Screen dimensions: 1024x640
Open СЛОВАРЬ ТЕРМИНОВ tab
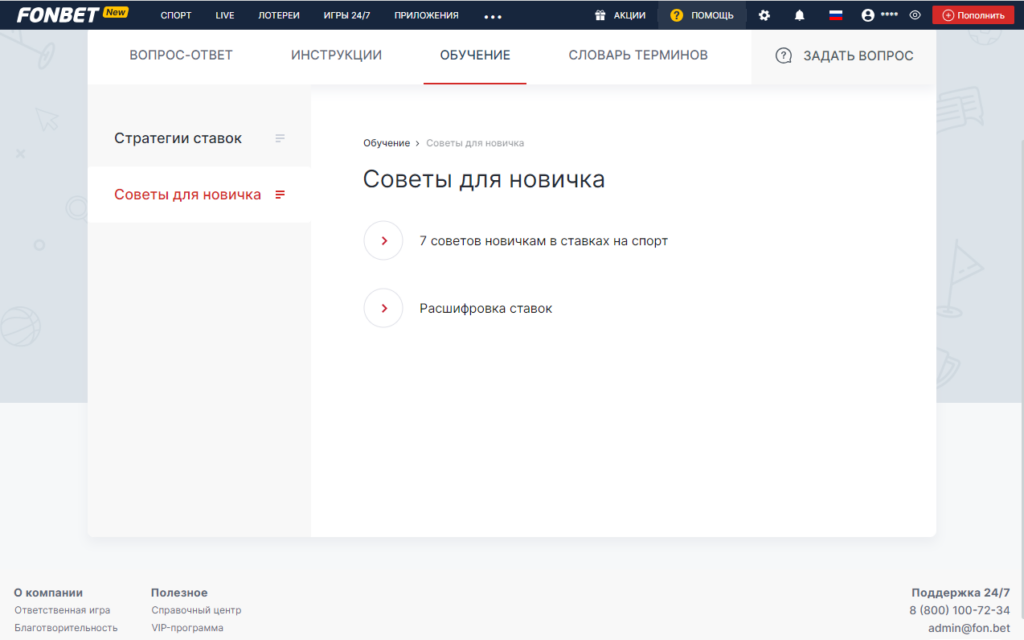point(638,56)
